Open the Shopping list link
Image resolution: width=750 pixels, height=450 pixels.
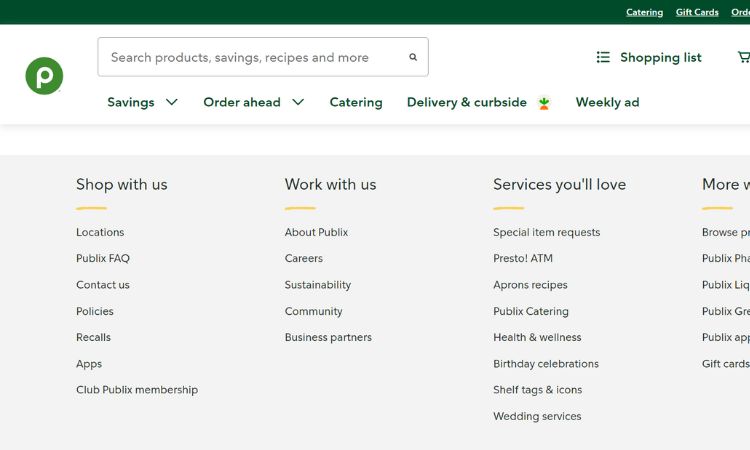tap(661, 57)
